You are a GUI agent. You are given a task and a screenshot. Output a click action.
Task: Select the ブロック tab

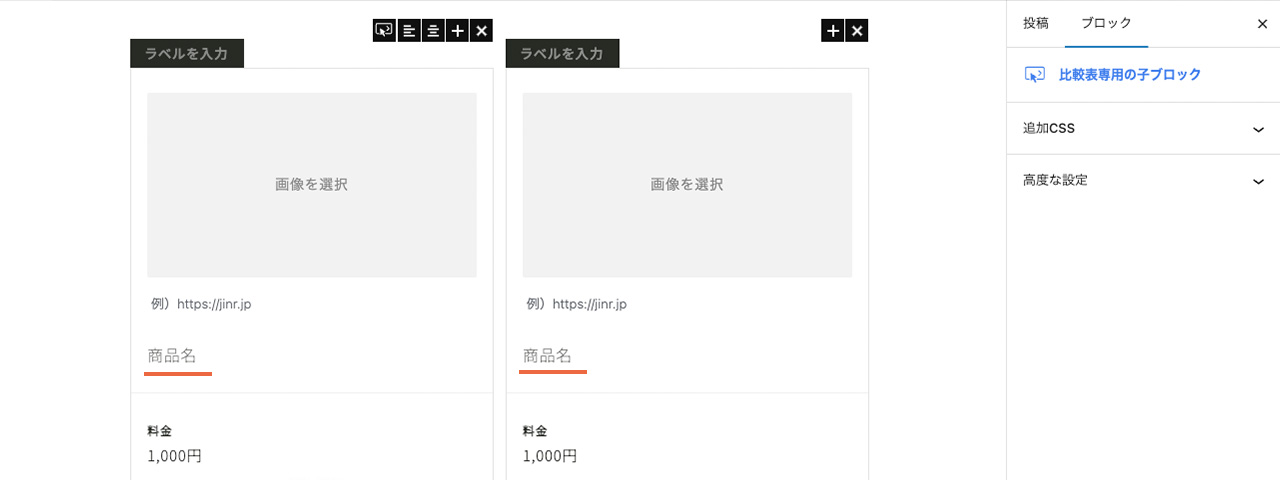(1106, 24)
